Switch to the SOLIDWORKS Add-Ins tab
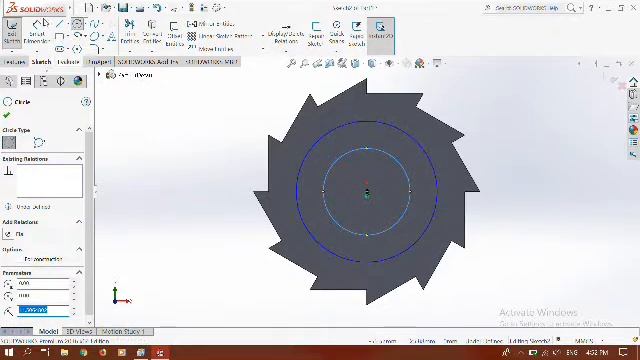The height and width of the screenshot is (360, 640). pos(148,62)
